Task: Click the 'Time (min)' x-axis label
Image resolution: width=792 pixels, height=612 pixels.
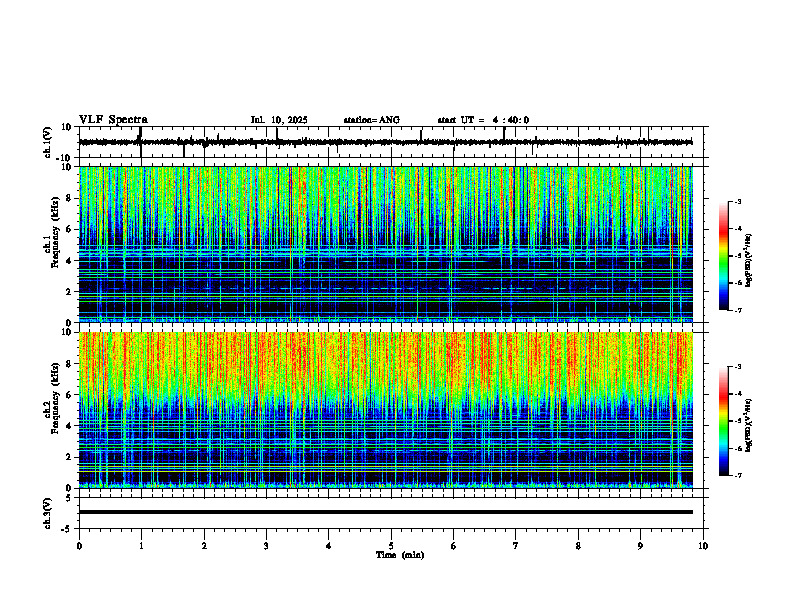Action: click(x=400, y=555)
